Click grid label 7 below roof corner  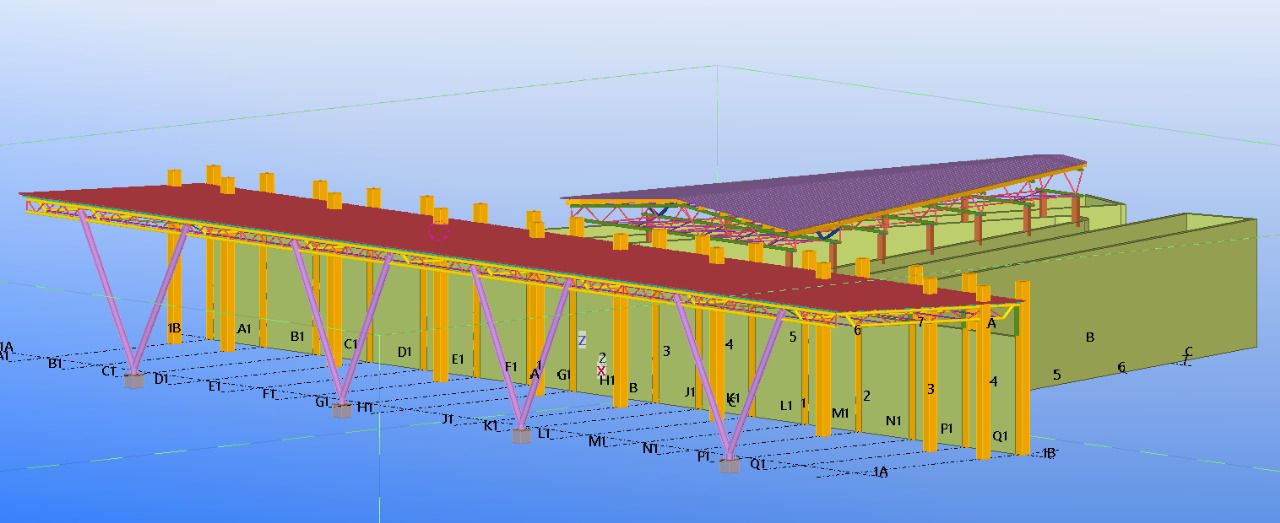pyautogui.click(x=920, y=322)
